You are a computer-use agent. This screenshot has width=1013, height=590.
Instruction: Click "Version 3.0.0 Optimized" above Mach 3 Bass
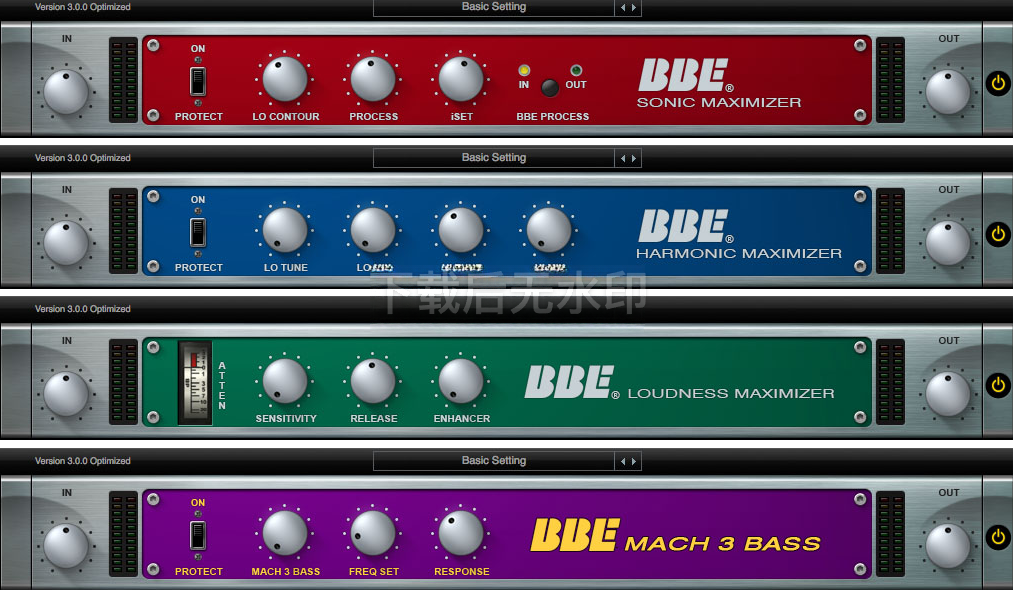(x=83, y=461)
